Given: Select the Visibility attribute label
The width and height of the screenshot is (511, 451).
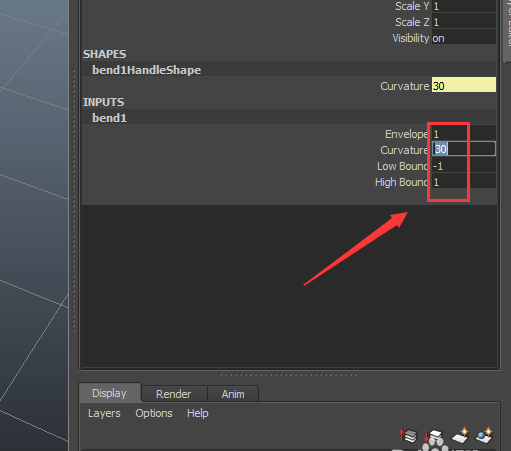Looking at the screenshot, I should point(411,38).
